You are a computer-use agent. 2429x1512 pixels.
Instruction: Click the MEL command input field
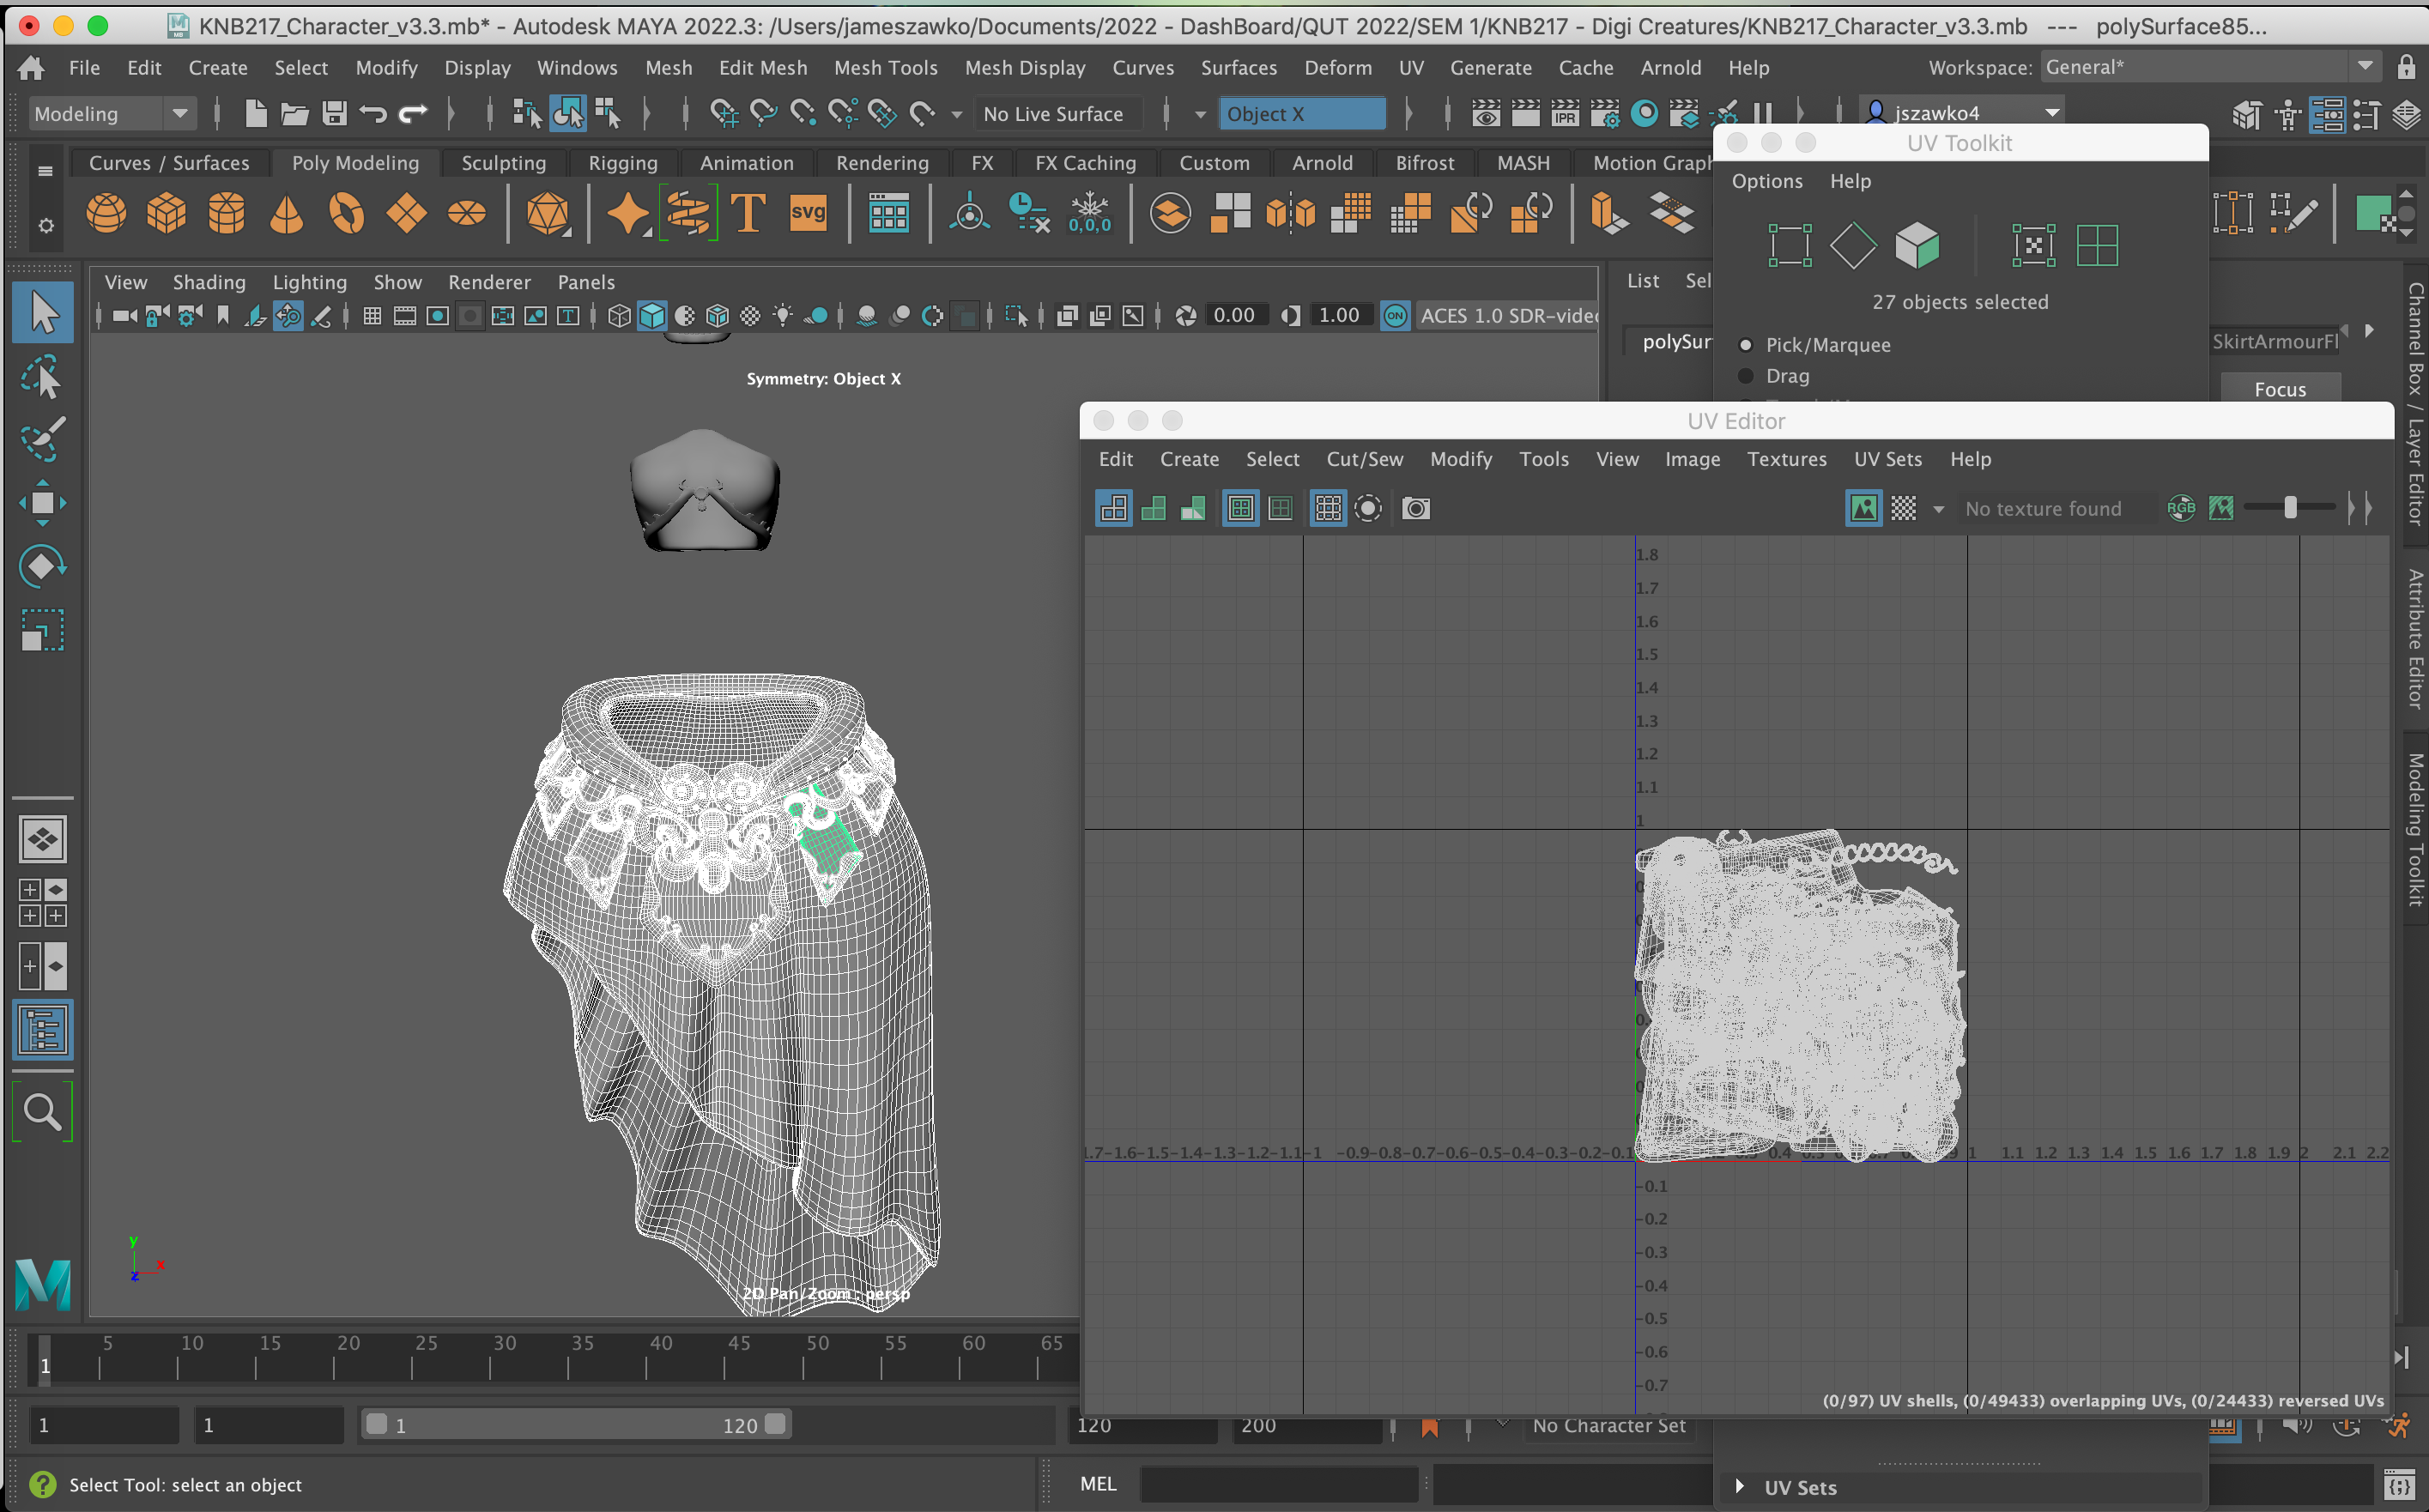(1278, 1484)
